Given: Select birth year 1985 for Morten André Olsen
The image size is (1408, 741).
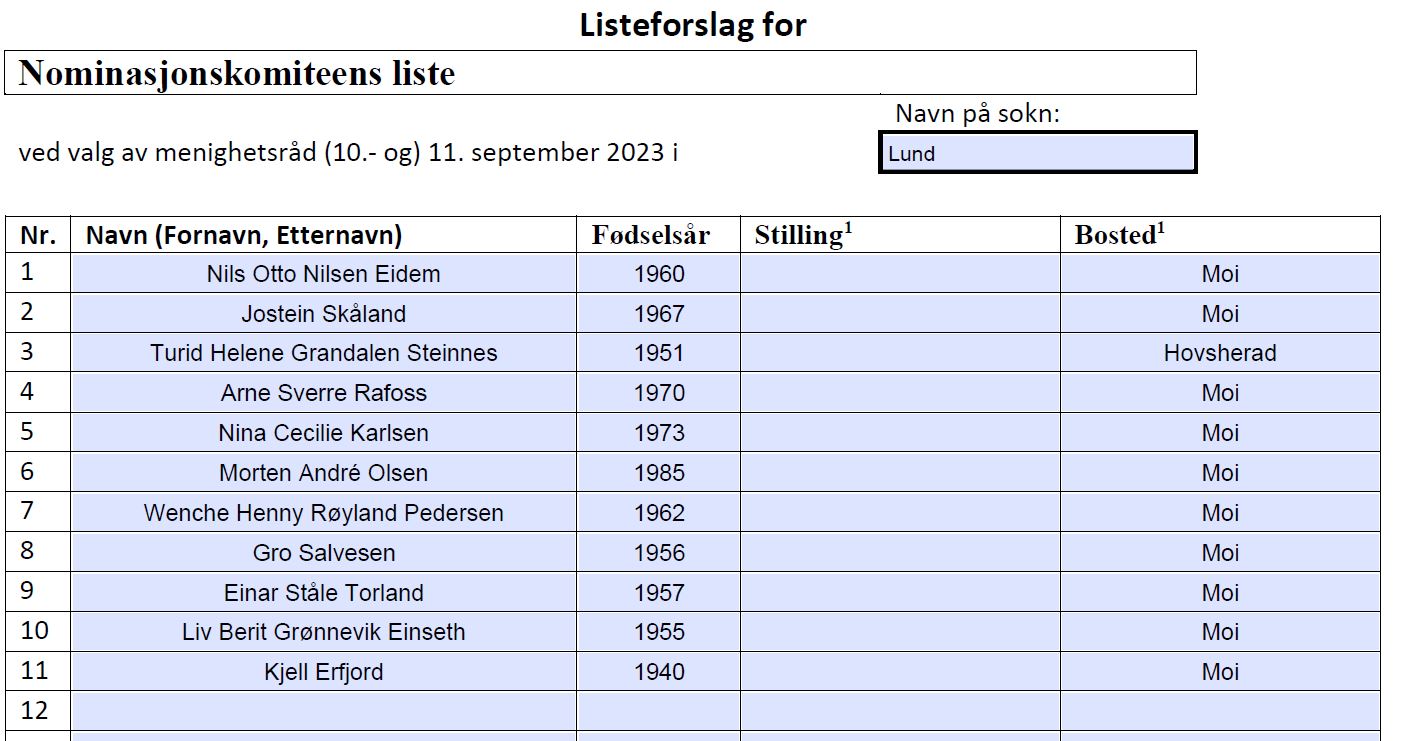Looking at the screenshot, I should (x=658, y=473).
